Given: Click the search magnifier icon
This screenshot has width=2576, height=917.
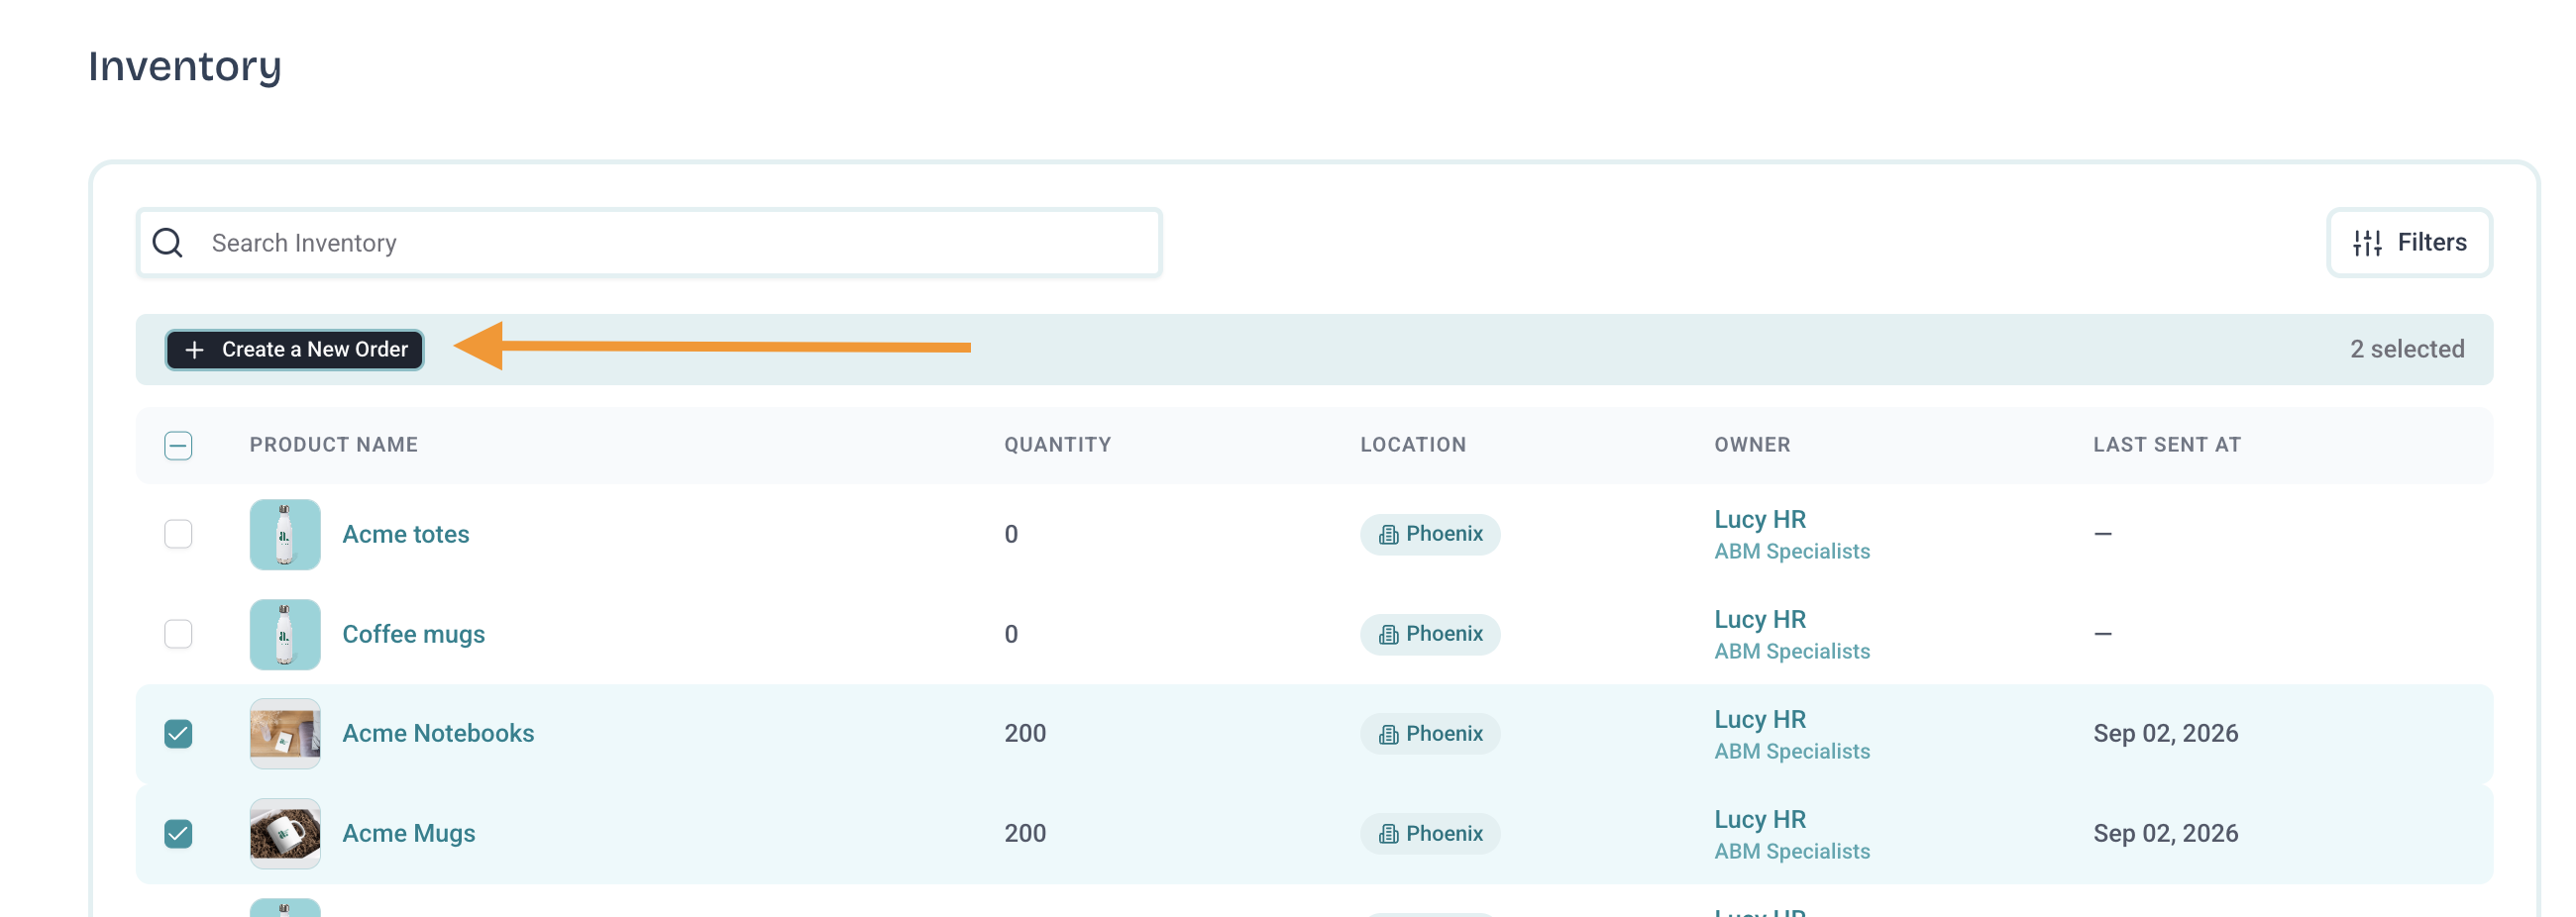Looking at the screenshot, I should (168, 243).
